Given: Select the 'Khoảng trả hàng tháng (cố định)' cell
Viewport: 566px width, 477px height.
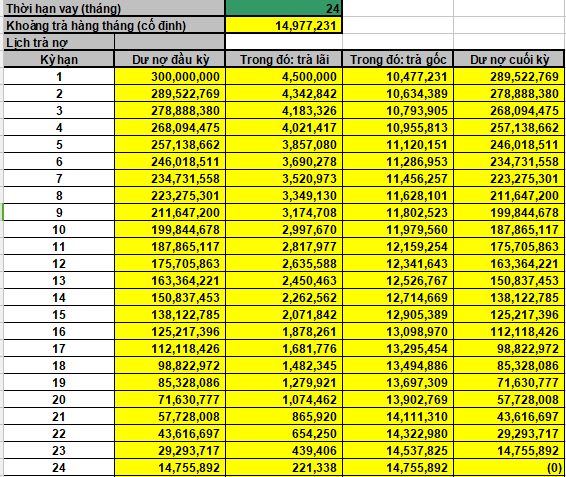Looking at the screenshot, I should click(114, 25).
